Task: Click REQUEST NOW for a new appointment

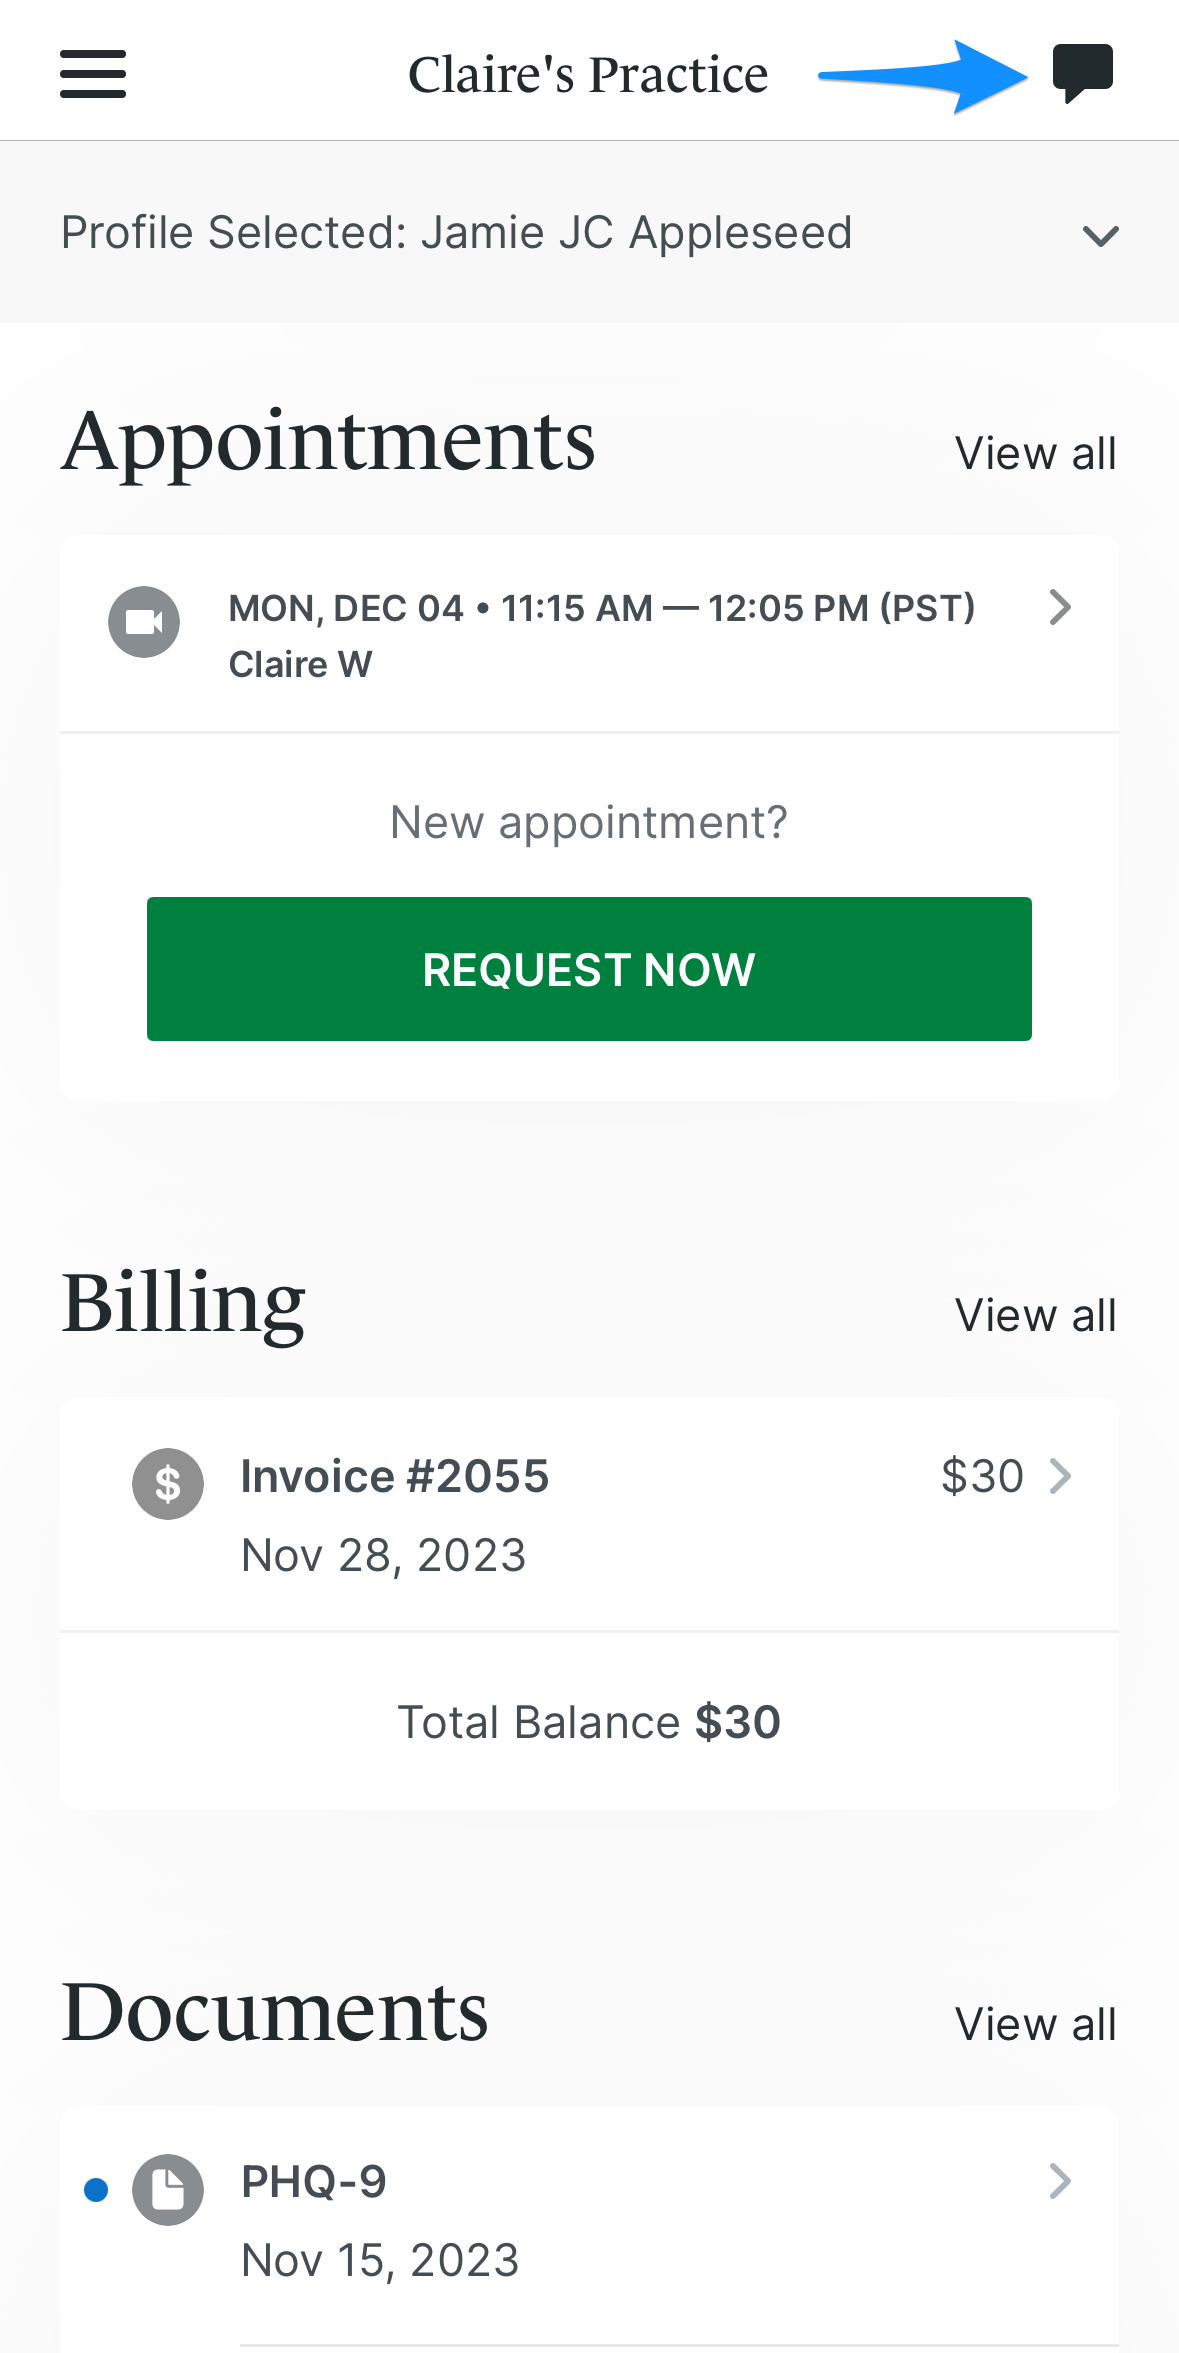Action: (x=589, y=968)
